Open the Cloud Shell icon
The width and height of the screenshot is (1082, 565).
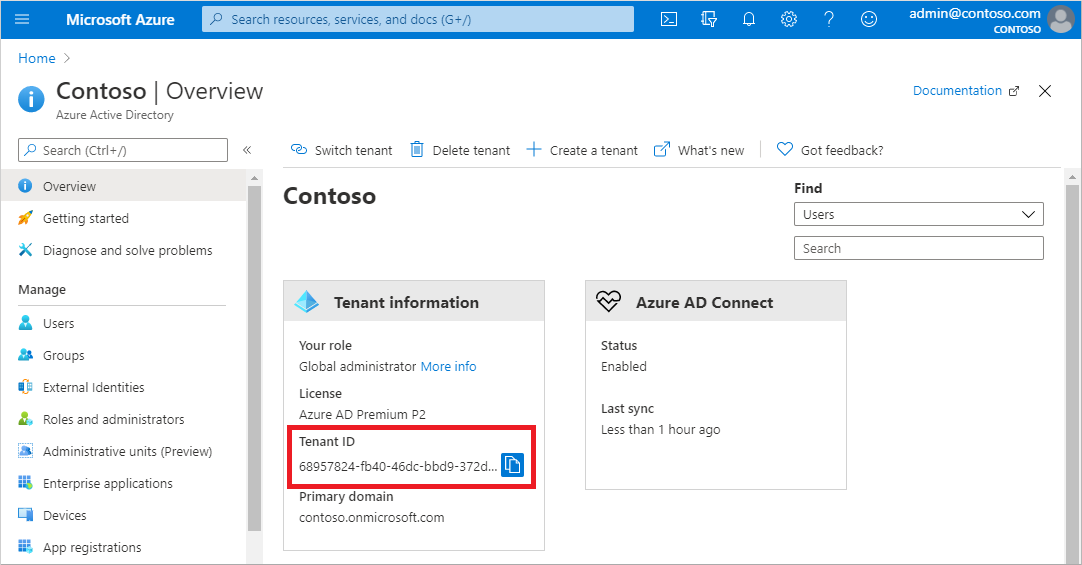[669, 19]
